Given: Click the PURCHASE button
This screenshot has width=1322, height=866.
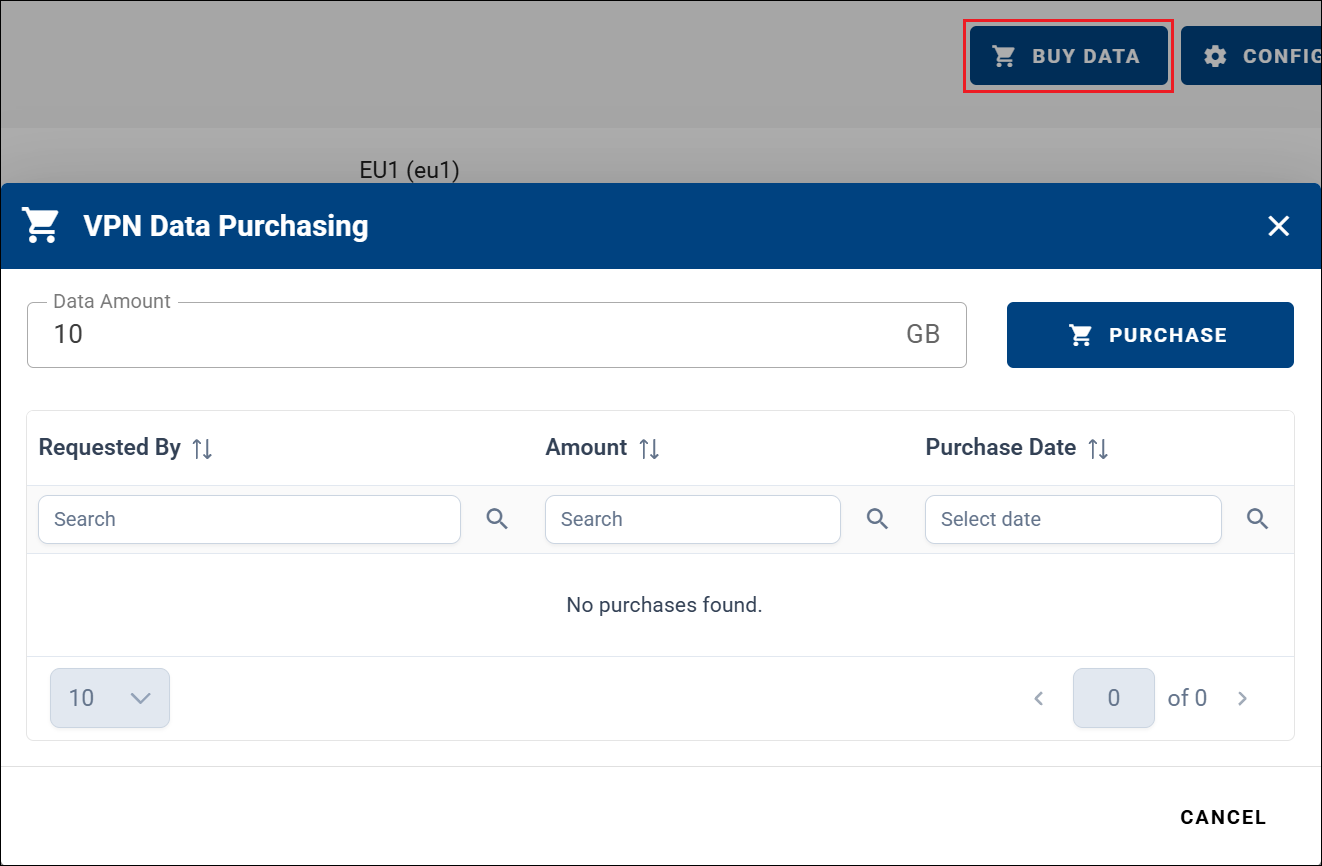Looking at the screenshot, I should coord(1150,335).
